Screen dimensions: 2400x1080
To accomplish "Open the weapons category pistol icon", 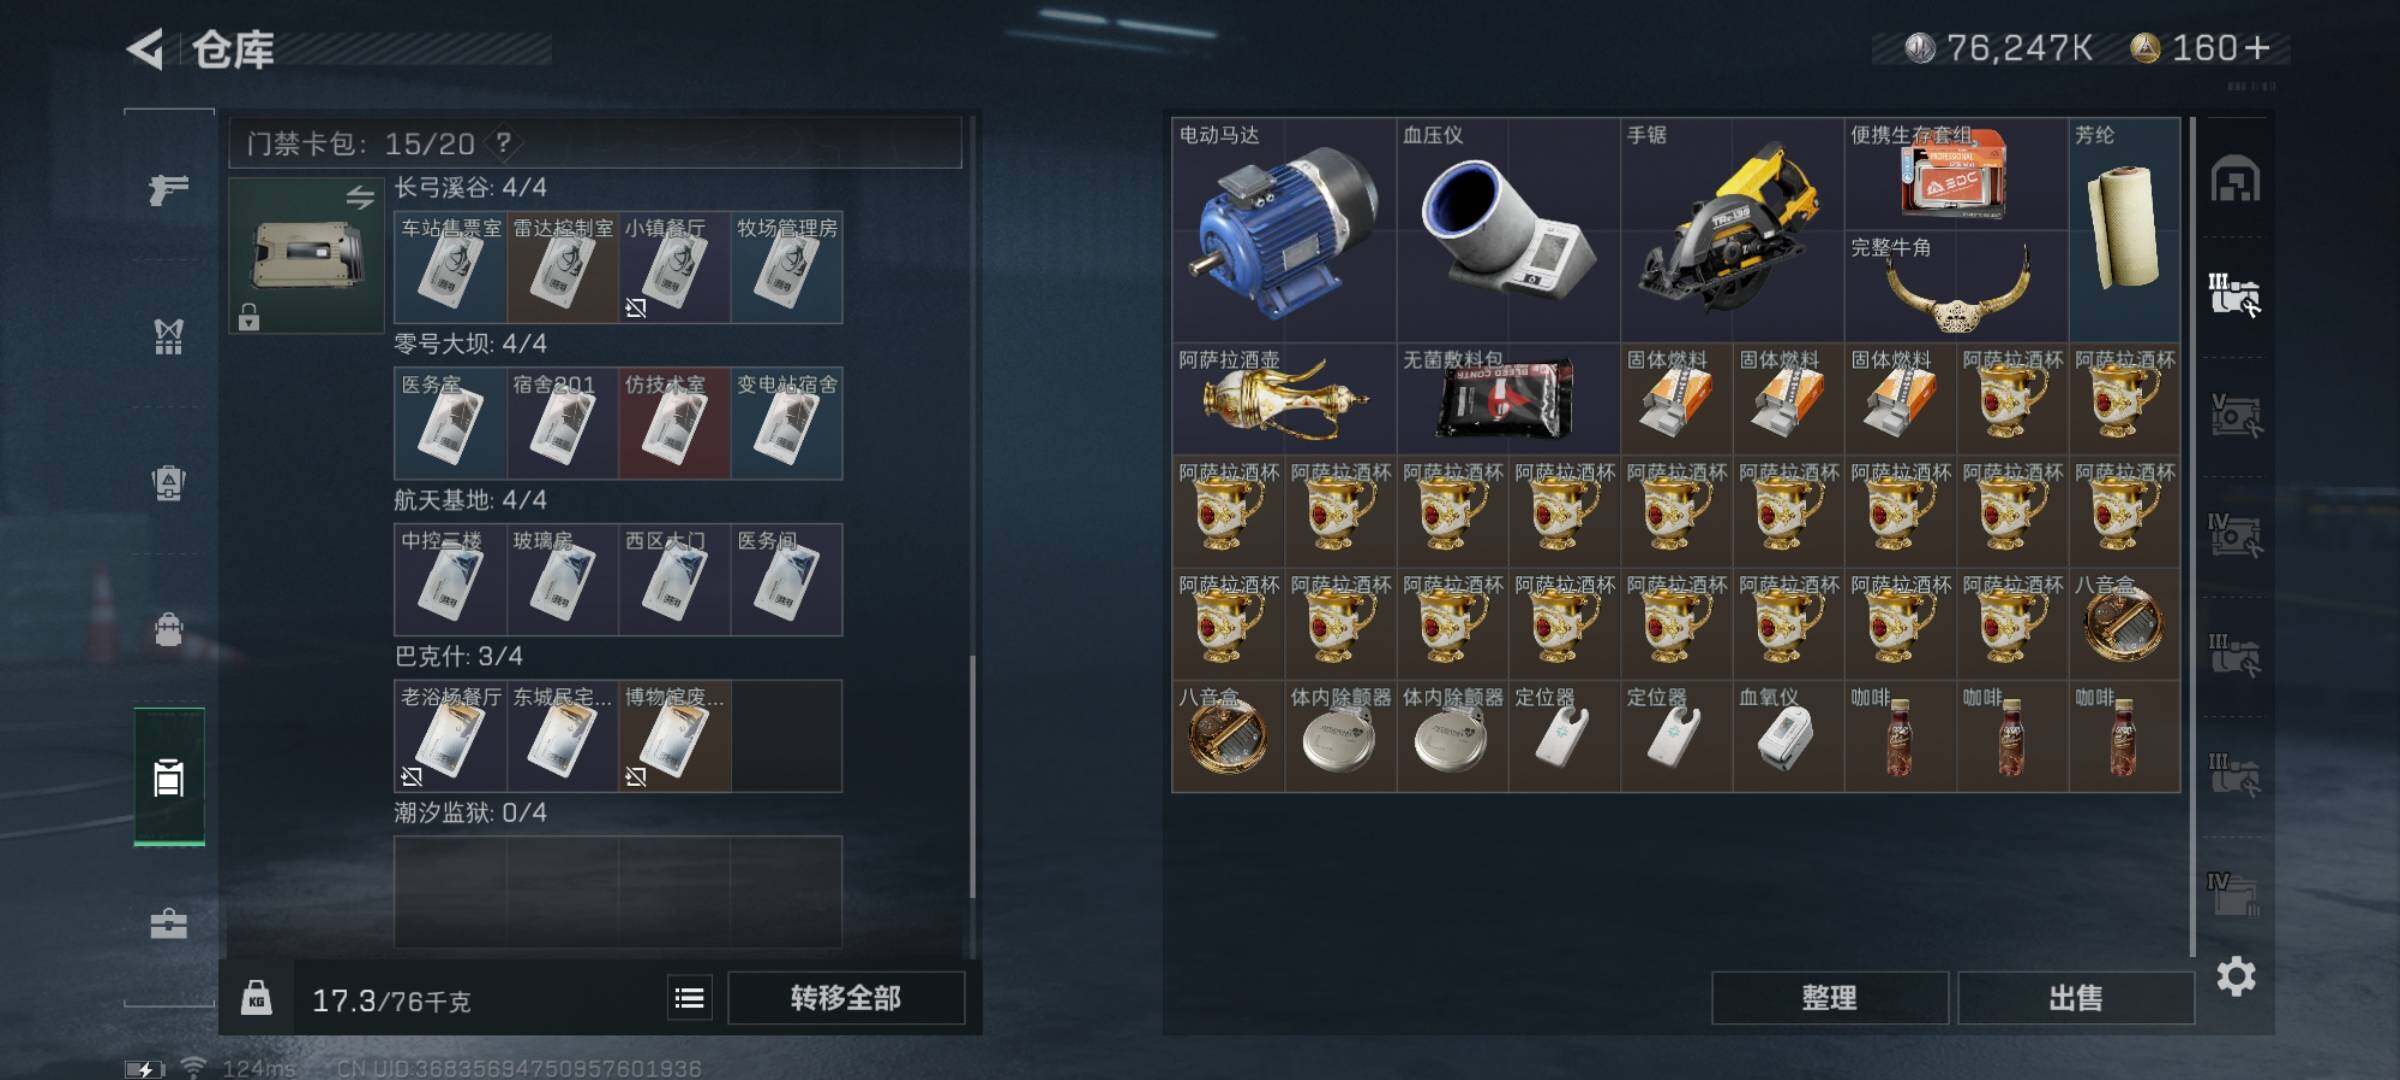I will click(168, 188).
